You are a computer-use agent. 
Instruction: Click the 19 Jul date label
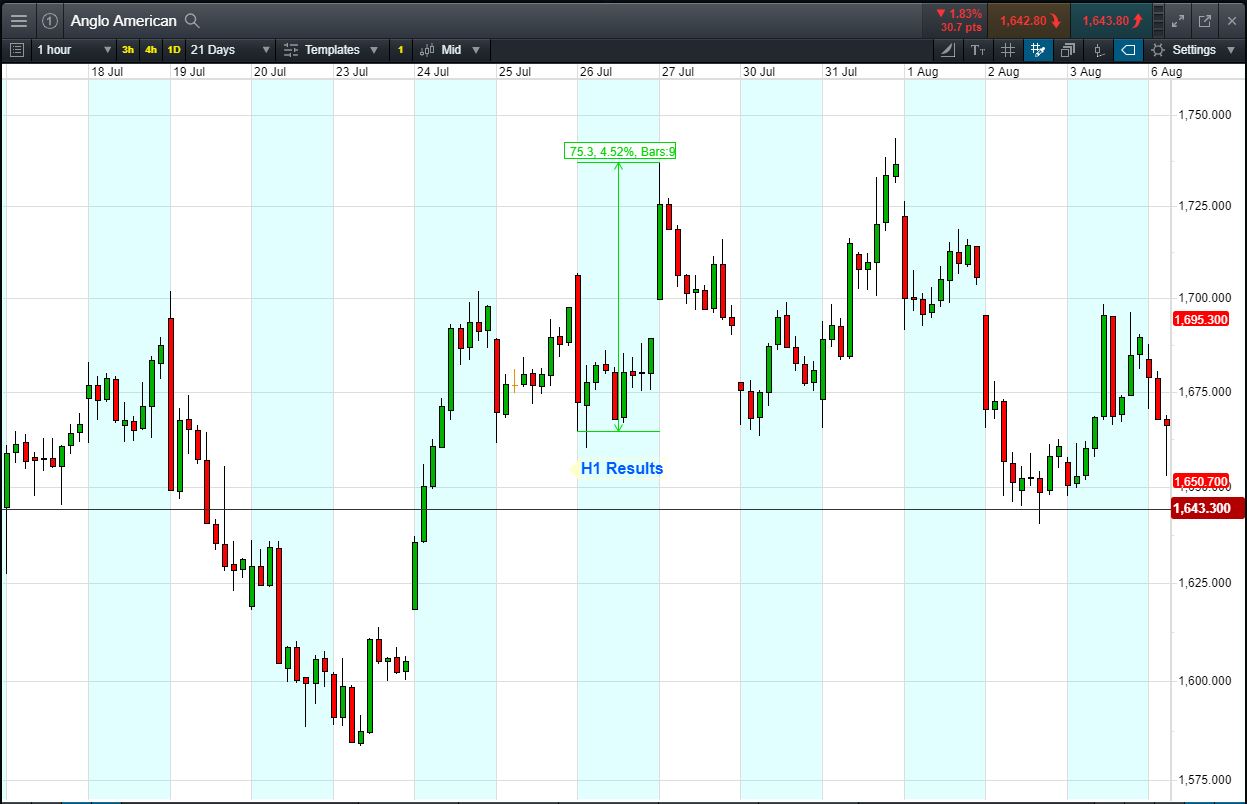coord(189,72)
